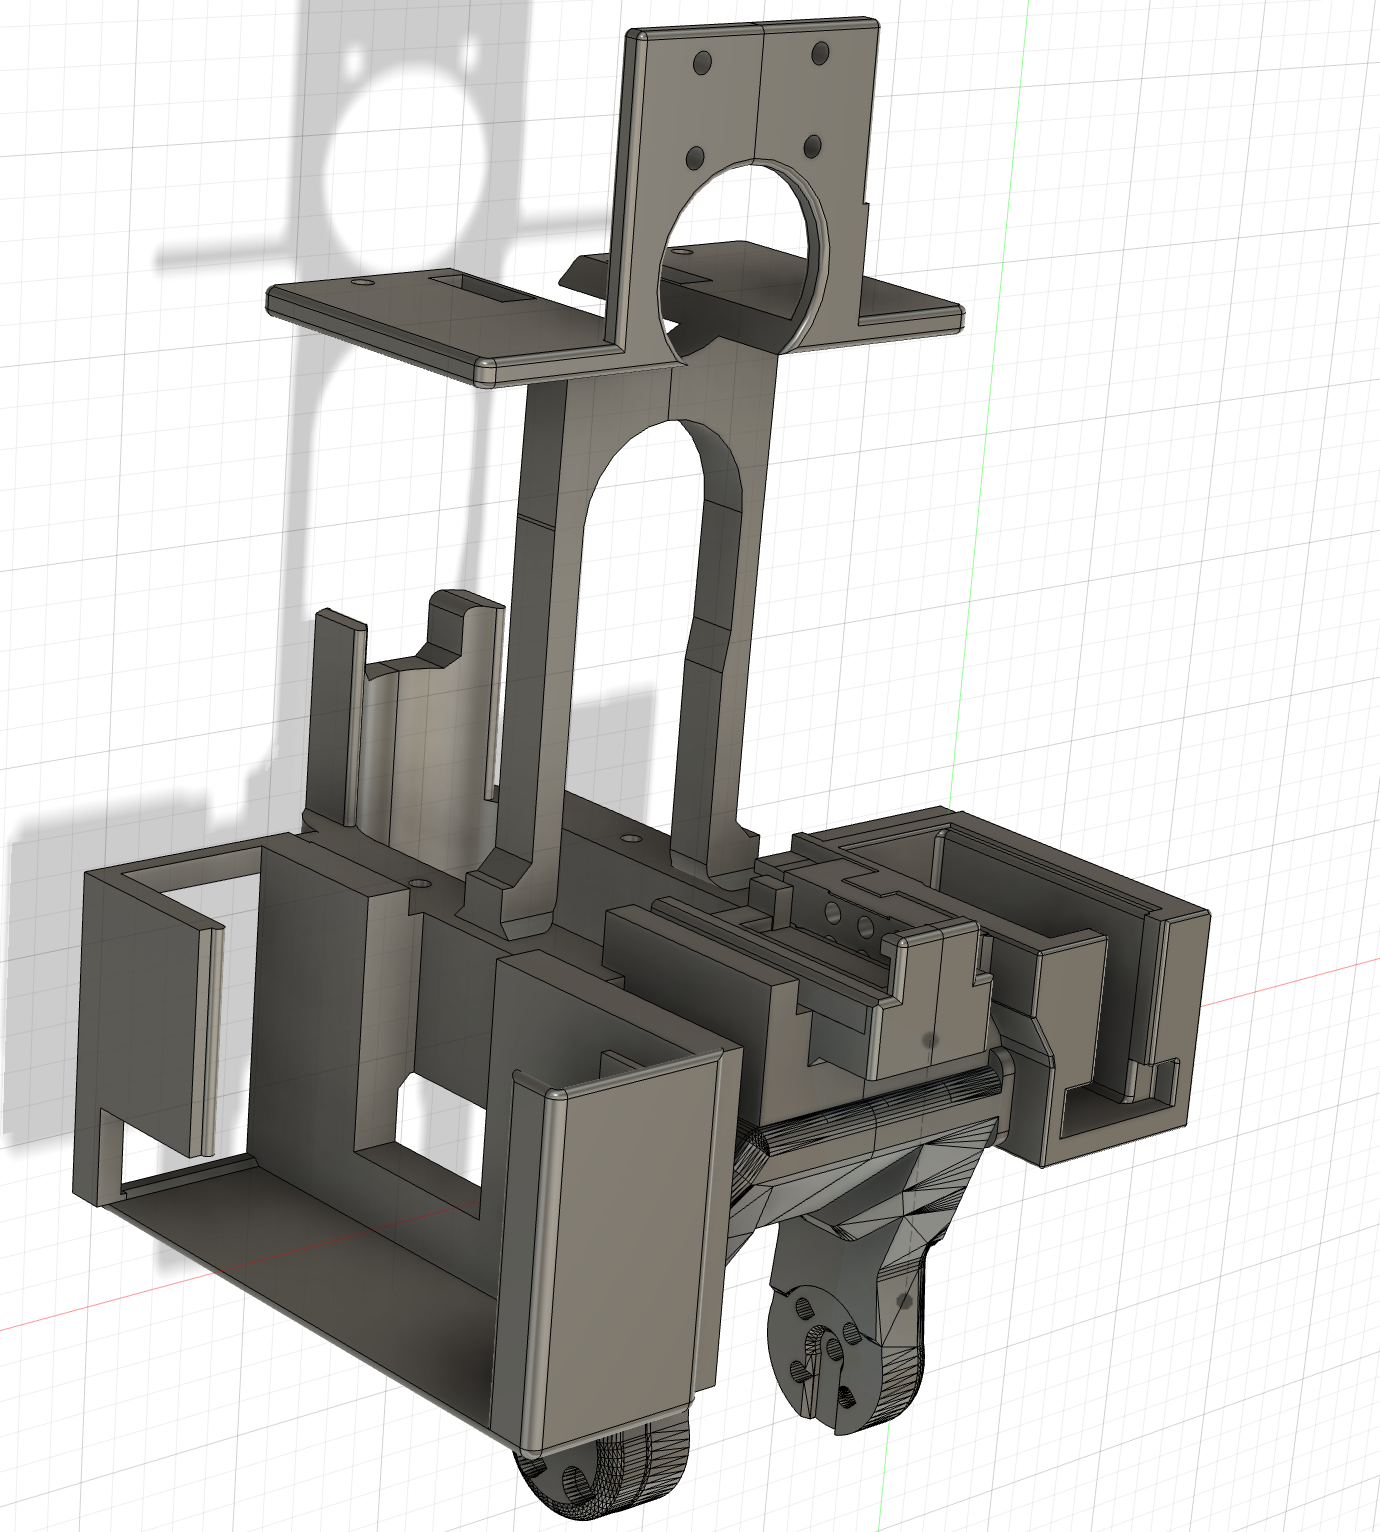The height and width of the screenshot is (1532, 1380).
Task: Select the rectangular slot in horizontal platform
Action: click(x=482, y=290)
